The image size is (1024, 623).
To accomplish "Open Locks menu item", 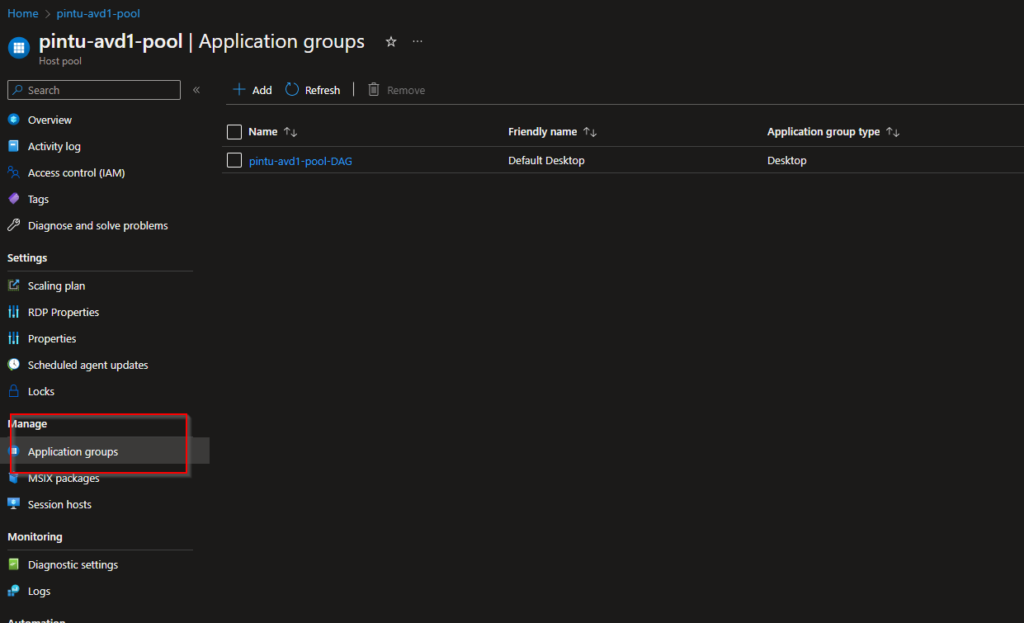I will [x=41, y=391].
